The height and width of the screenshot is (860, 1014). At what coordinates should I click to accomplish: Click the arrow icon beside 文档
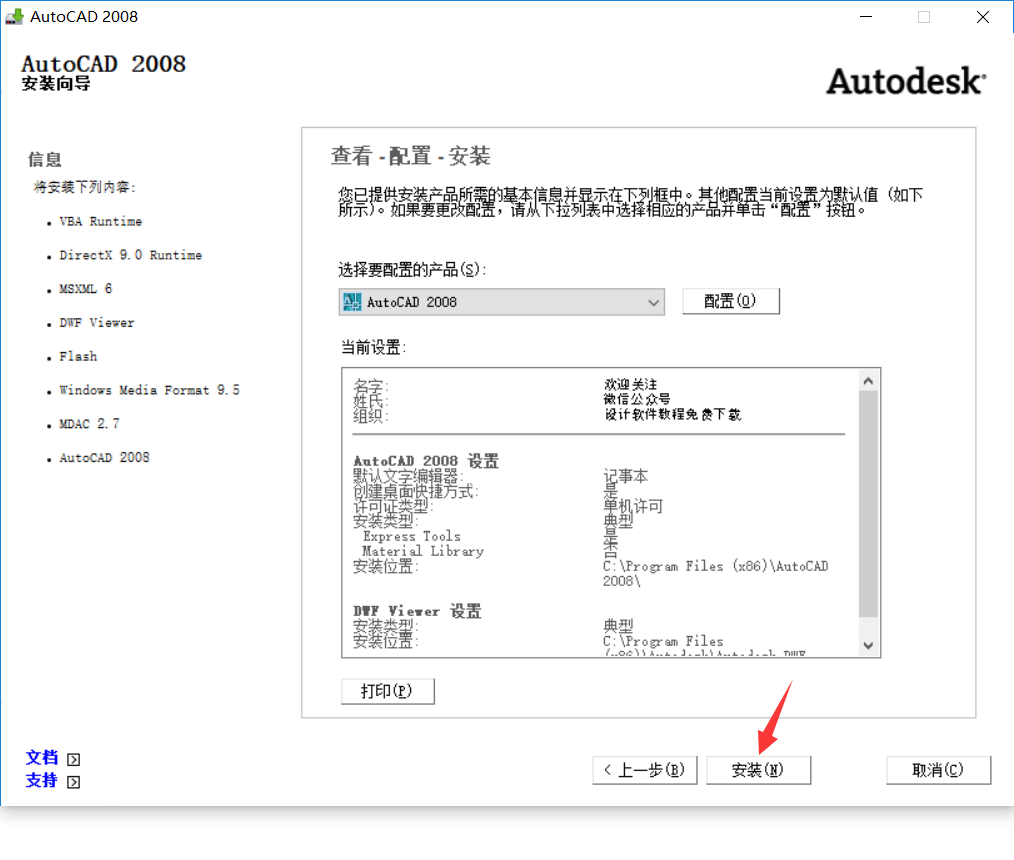(73, 759)
